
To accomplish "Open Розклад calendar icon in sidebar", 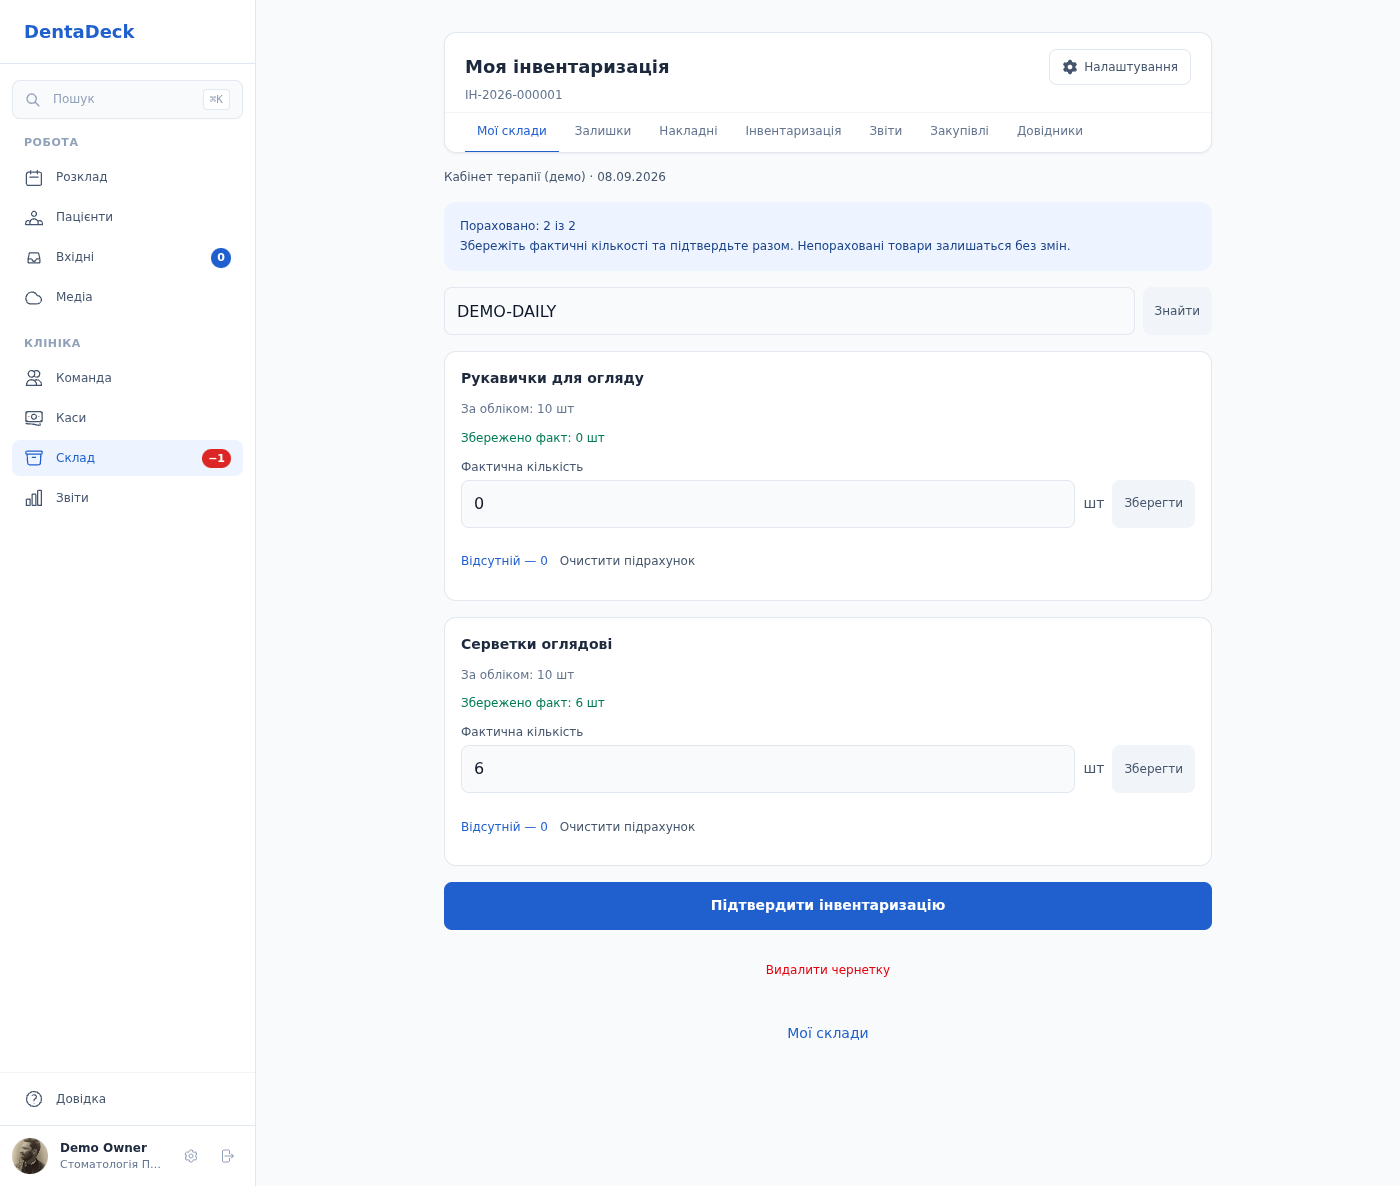I will [34, 178].
